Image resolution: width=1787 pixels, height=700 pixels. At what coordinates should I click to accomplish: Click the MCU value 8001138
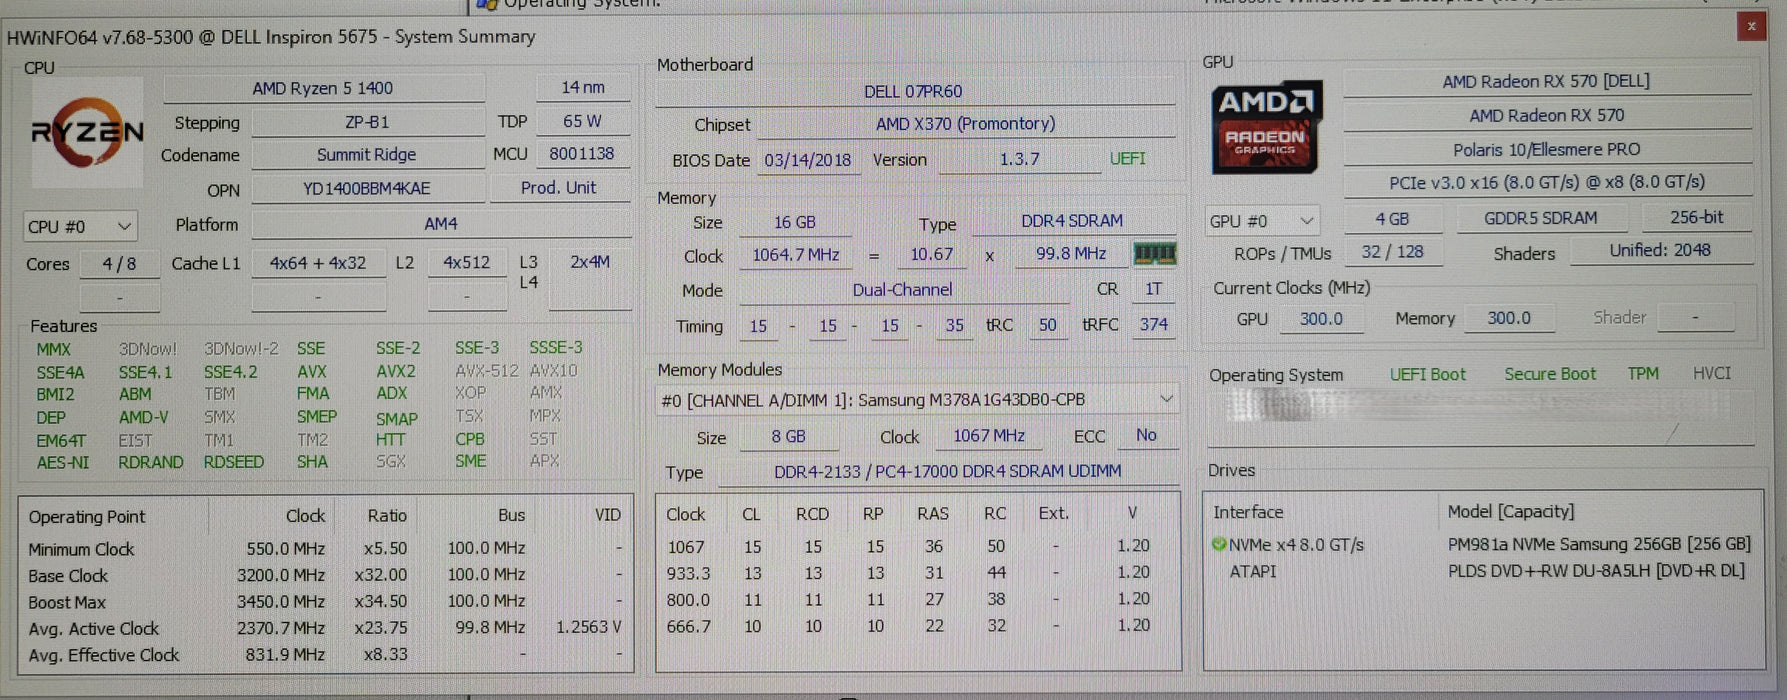coord(582,154)
